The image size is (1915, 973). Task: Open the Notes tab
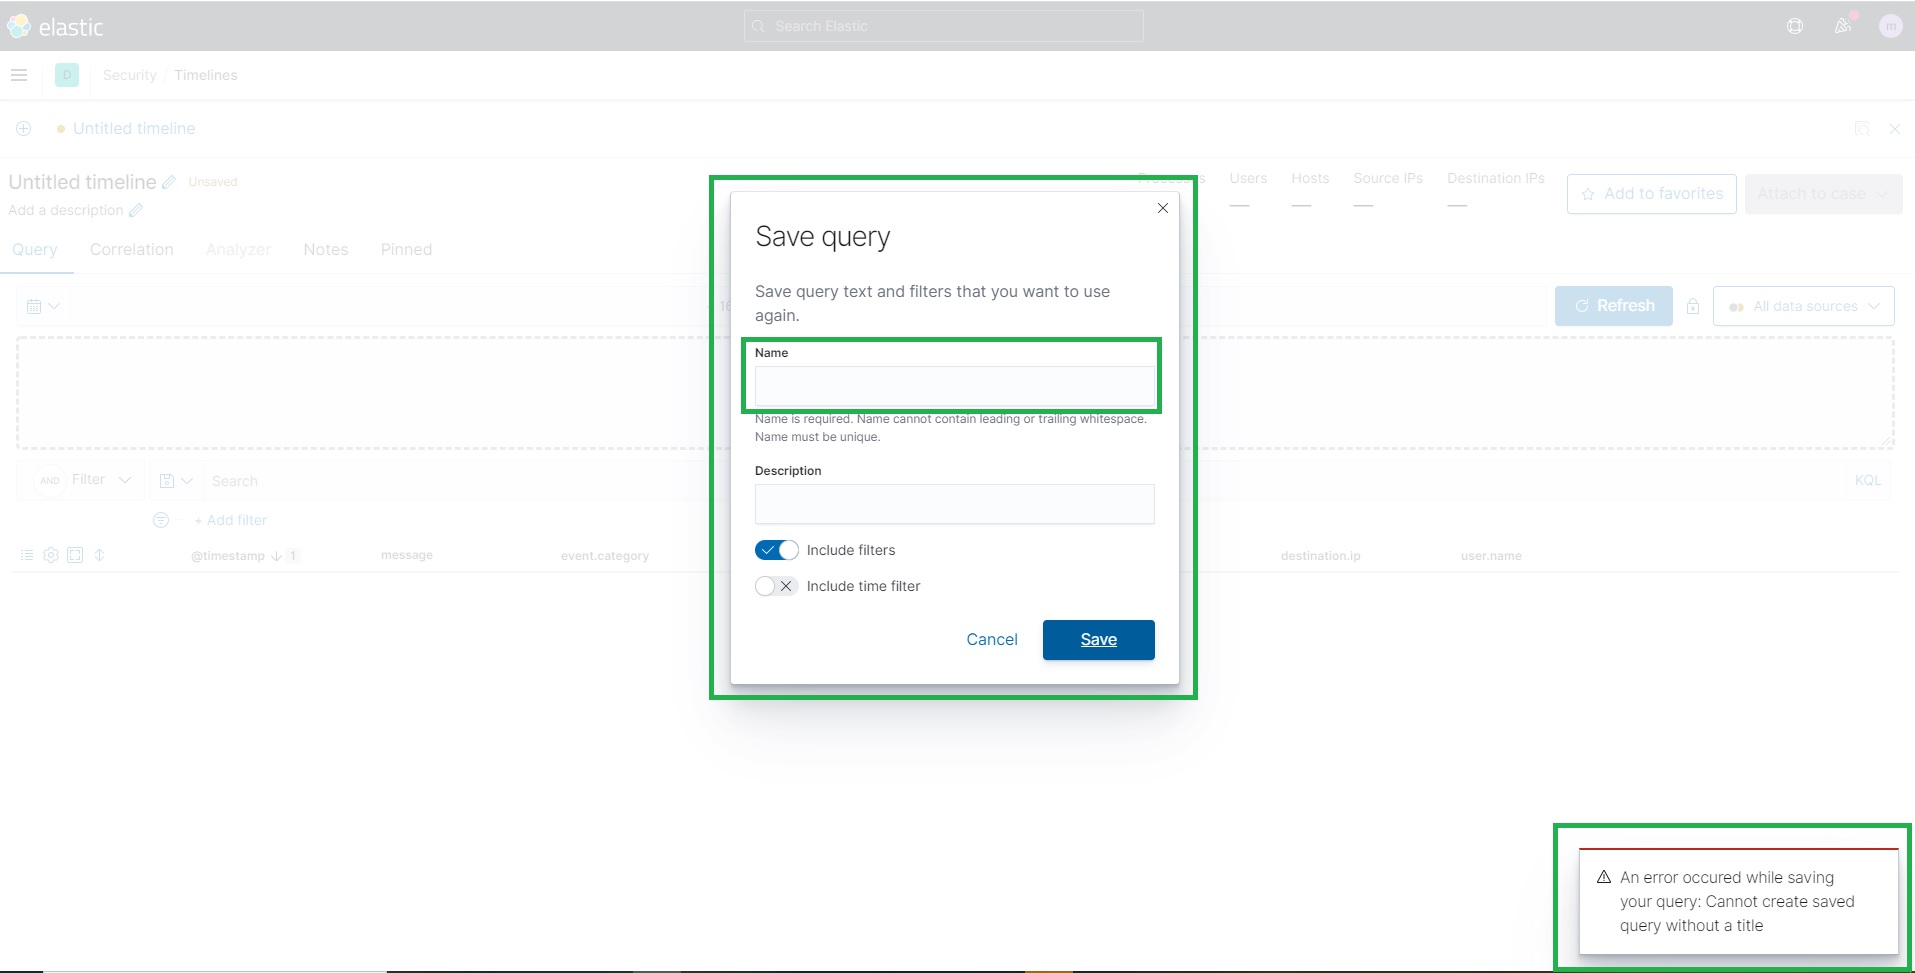coord(326,250)
